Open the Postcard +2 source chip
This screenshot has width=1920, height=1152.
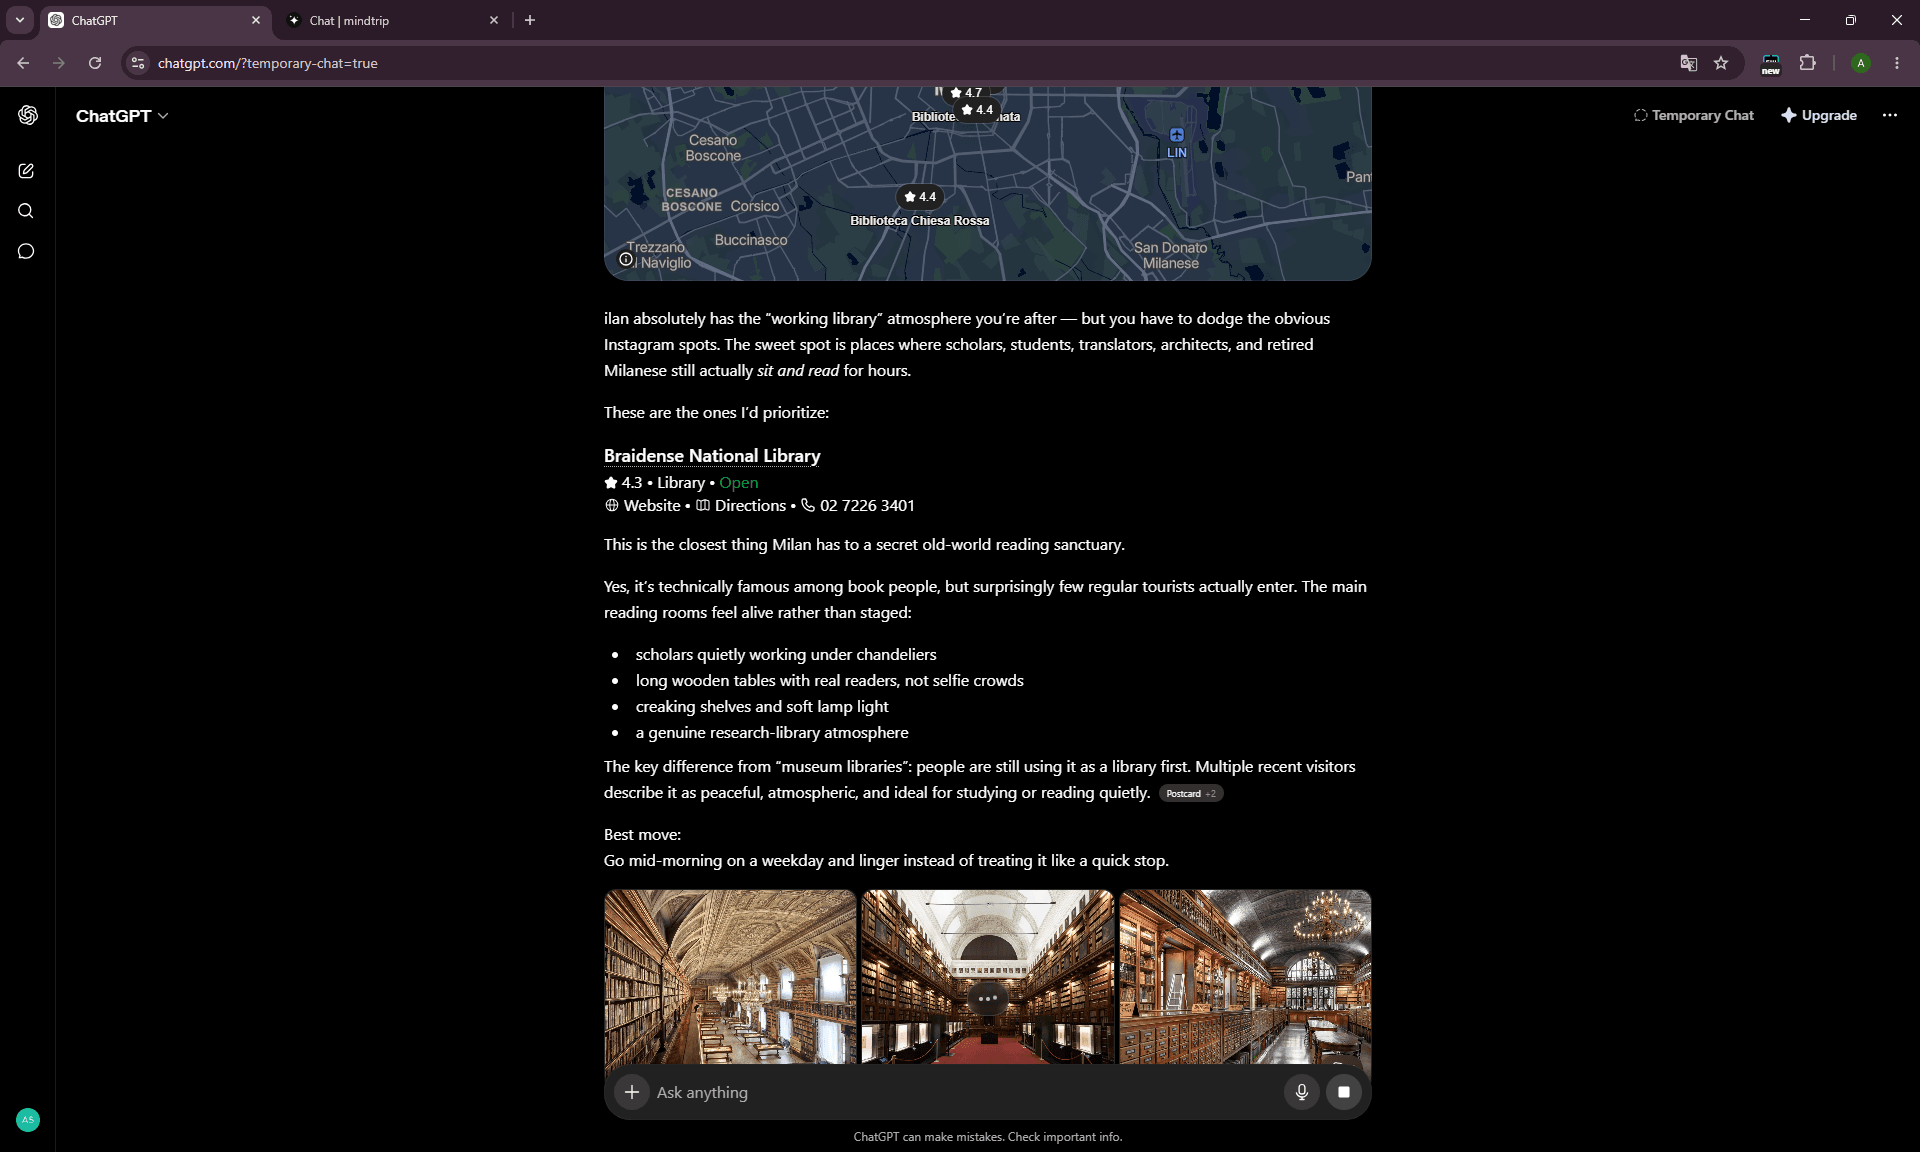point(1191,793)
